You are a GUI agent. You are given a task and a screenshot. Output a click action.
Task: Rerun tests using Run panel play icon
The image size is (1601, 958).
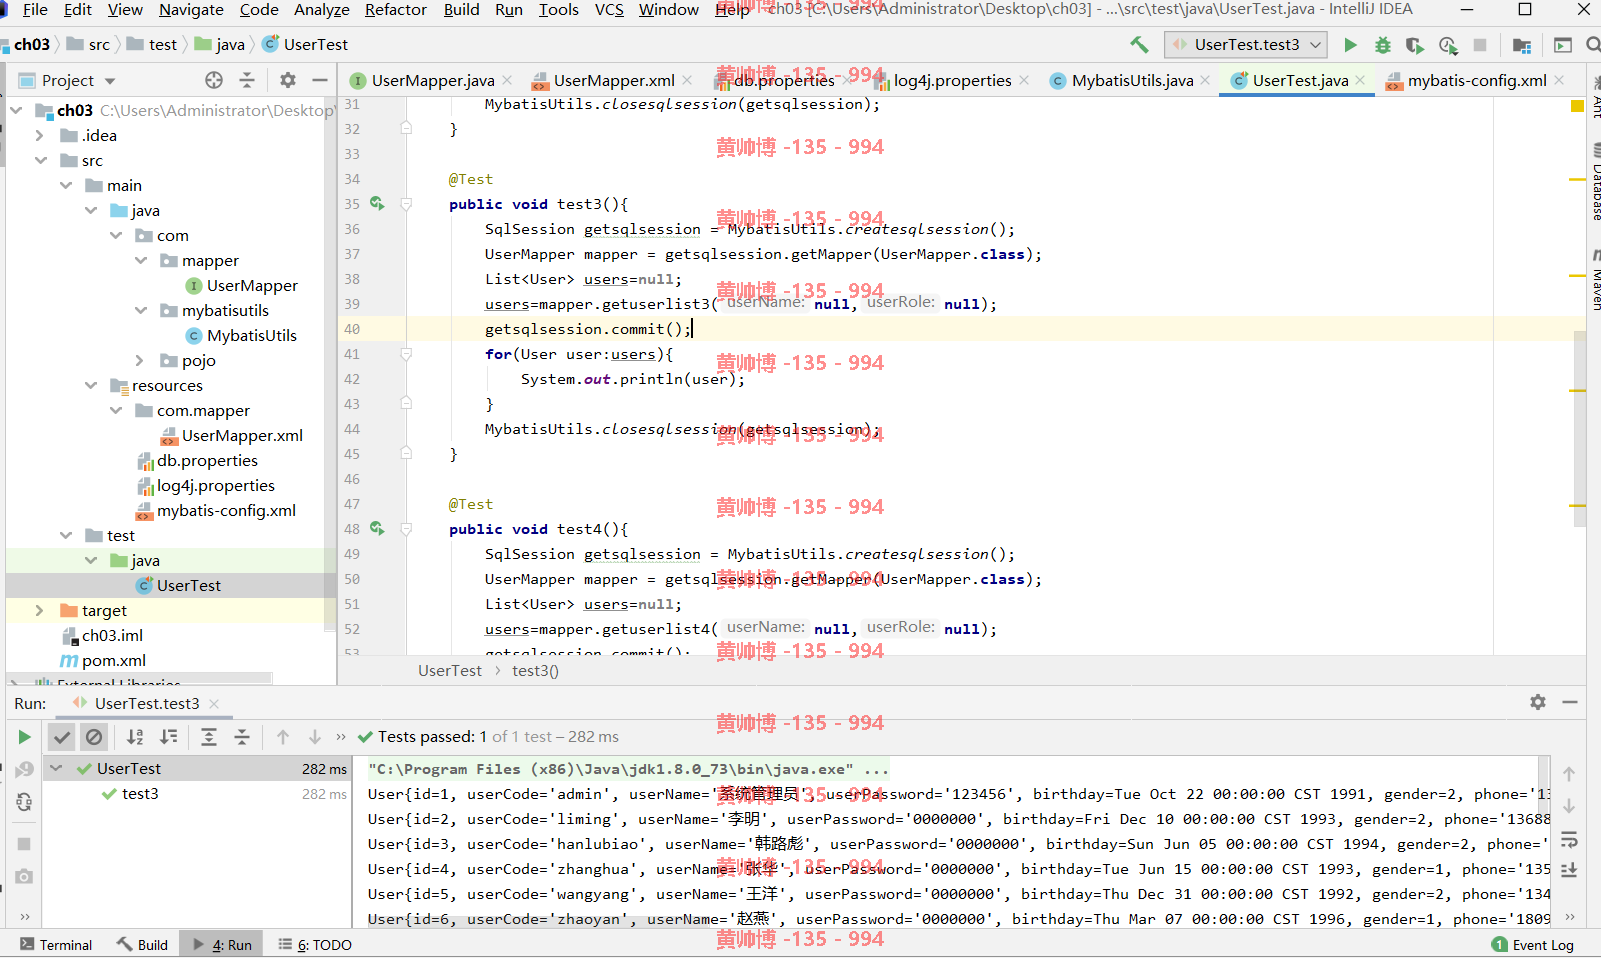point(24,737)
